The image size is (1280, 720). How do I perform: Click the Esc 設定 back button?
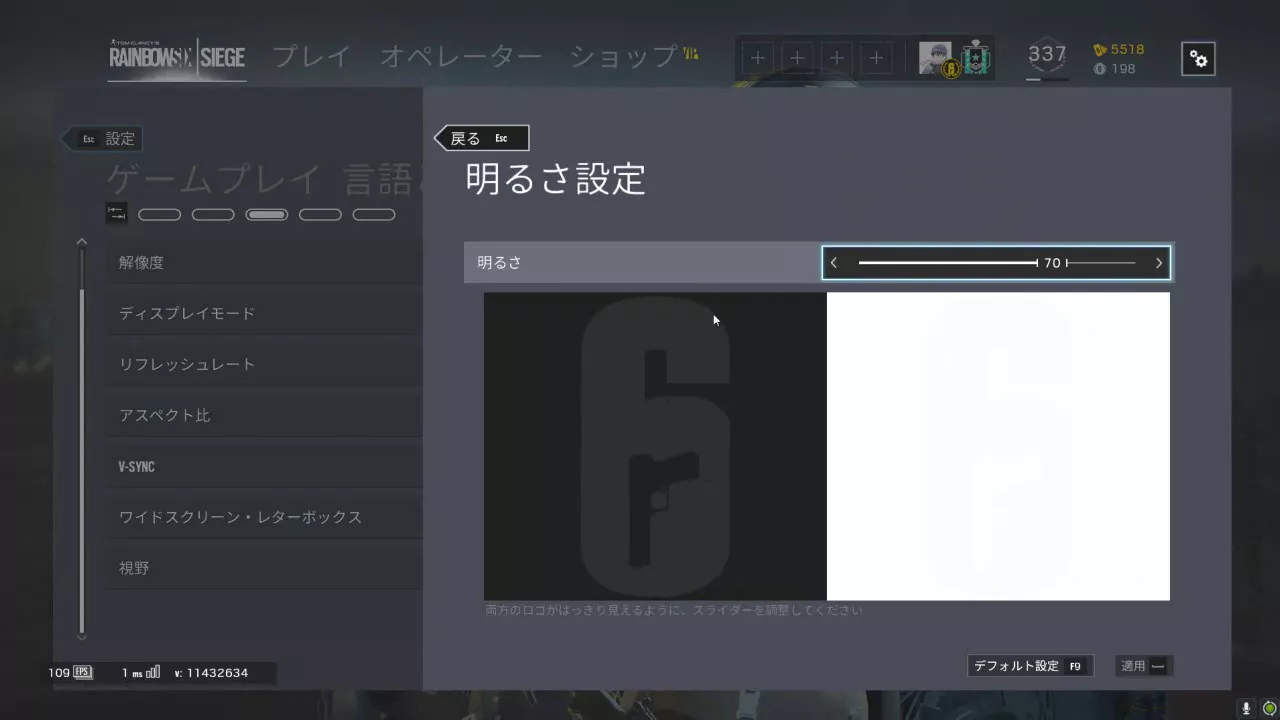coord(102,139)
